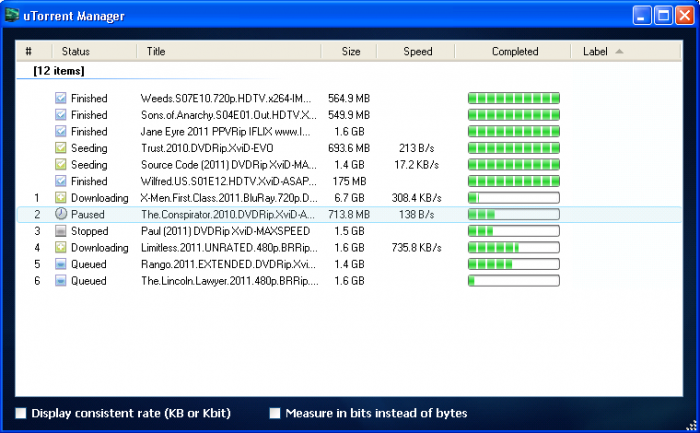Select title The.Conspirator.2010.DVDRip.XviD
The image size is (700, 433).
pos(228,214)
